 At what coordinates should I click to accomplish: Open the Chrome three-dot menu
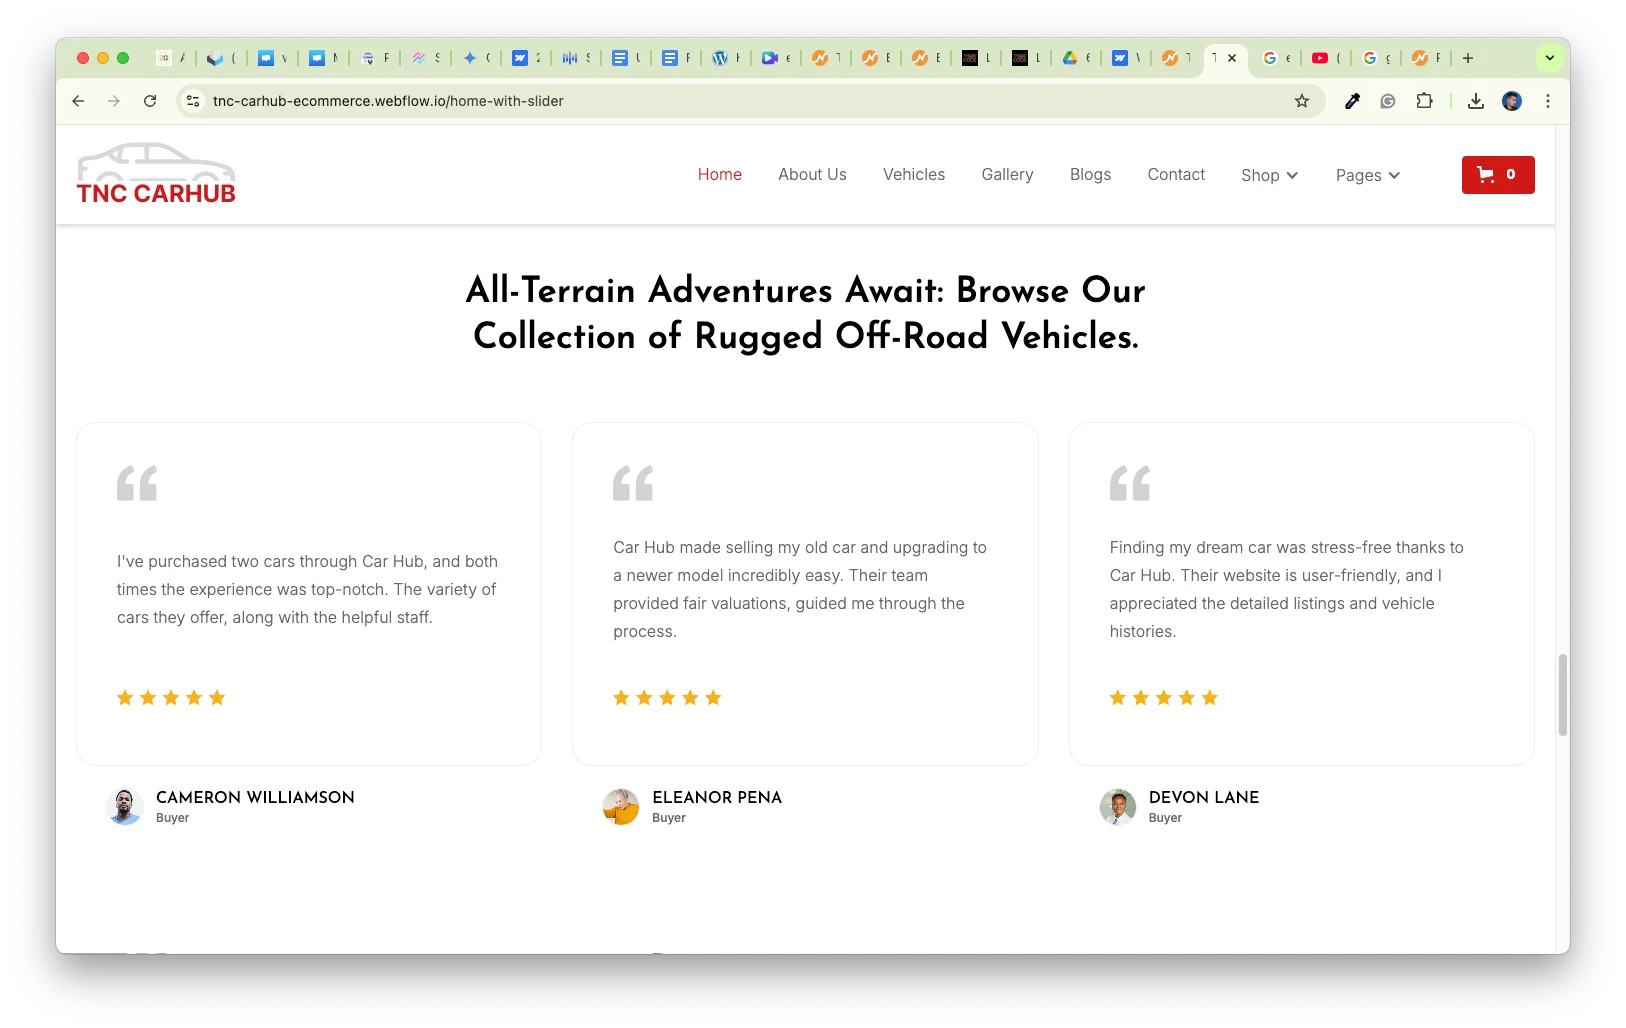pos(1547,101)
